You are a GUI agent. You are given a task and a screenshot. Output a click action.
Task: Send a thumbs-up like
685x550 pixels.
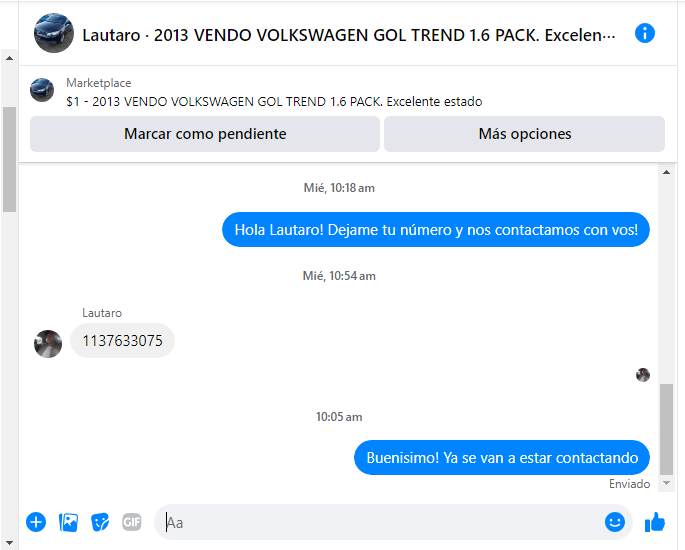click(655, 522)
